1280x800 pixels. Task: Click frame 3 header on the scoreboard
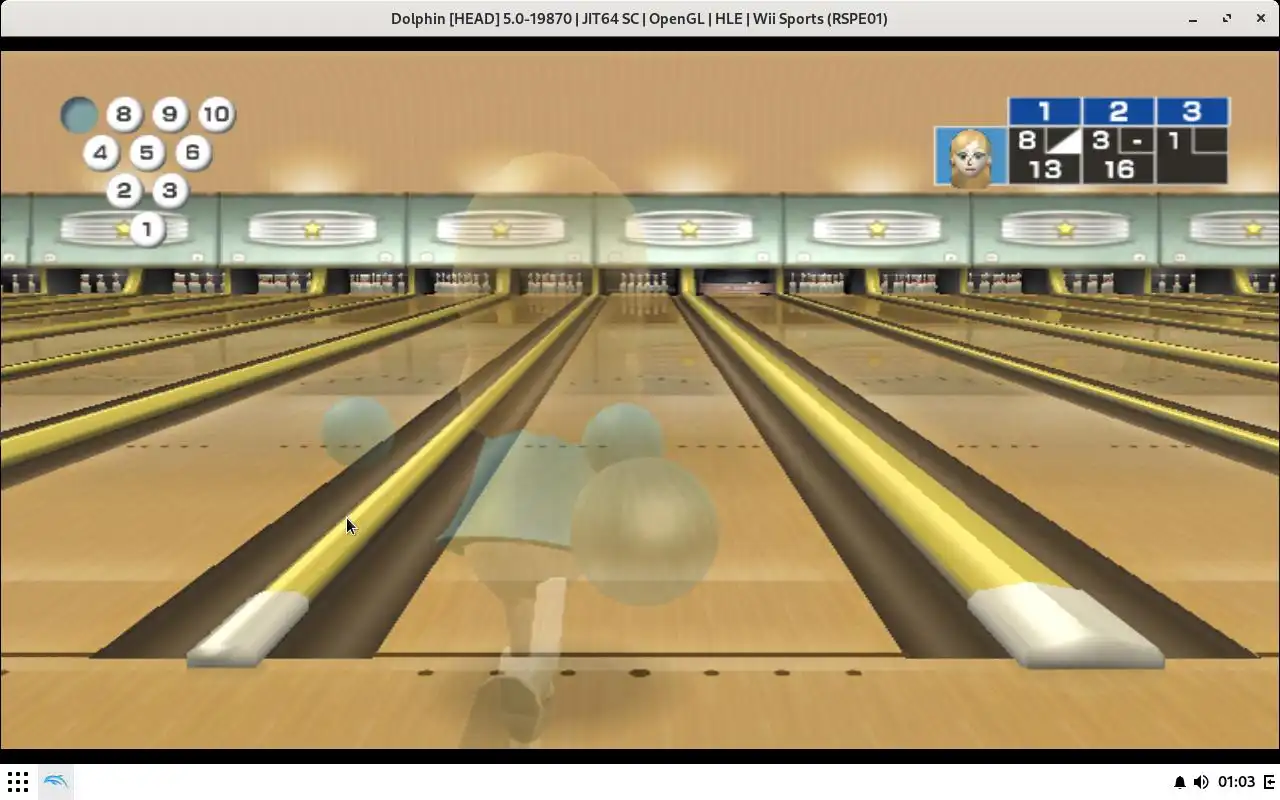pyautogui.click(x=1192, y=111)
